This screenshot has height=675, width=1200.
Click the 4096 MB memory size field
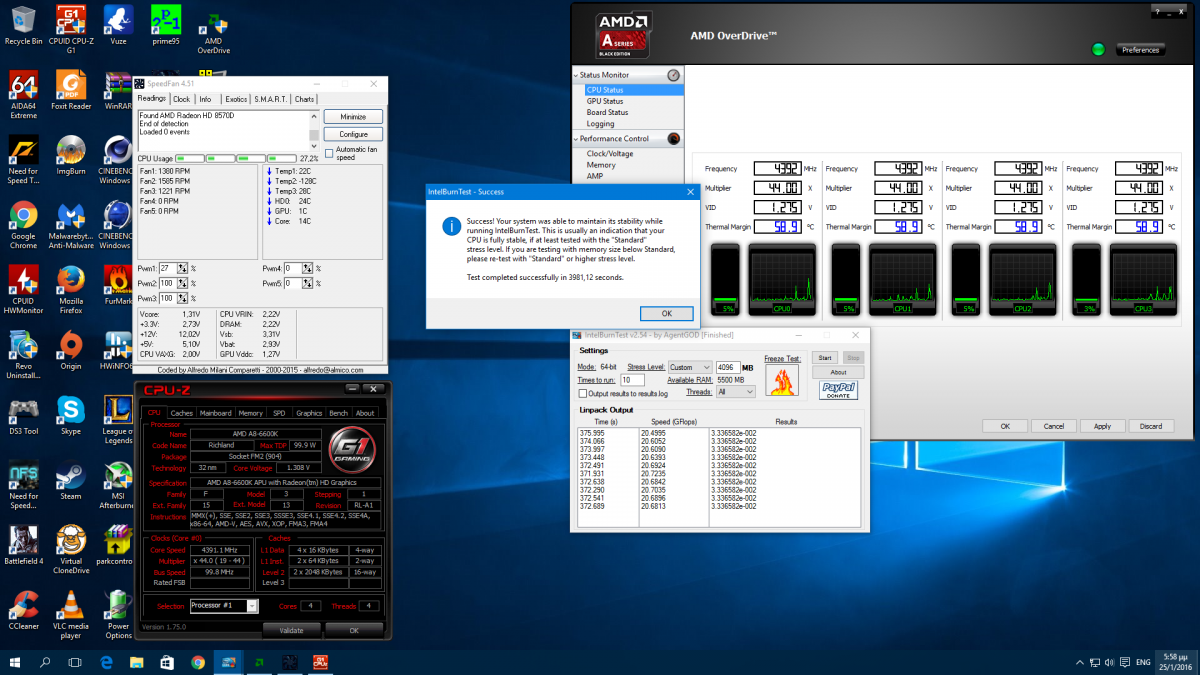[x=728, y=367]
